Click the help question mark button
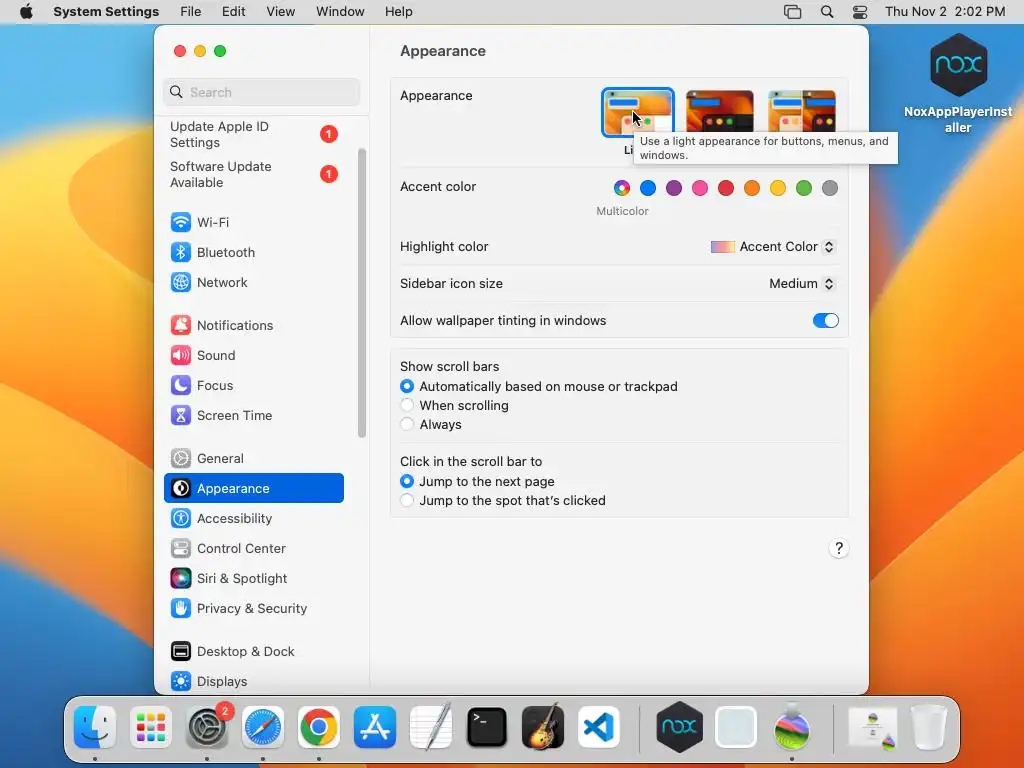1024x768 pixels. (x=839, y=549)
